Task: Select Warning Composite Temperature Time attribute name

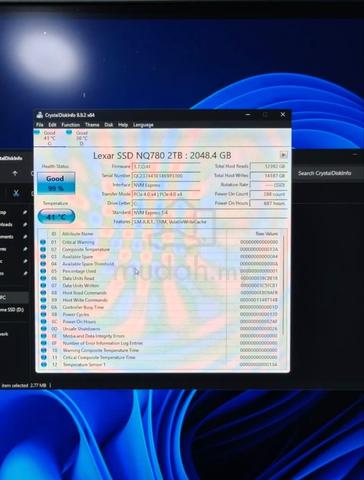Action: (101, 350)
